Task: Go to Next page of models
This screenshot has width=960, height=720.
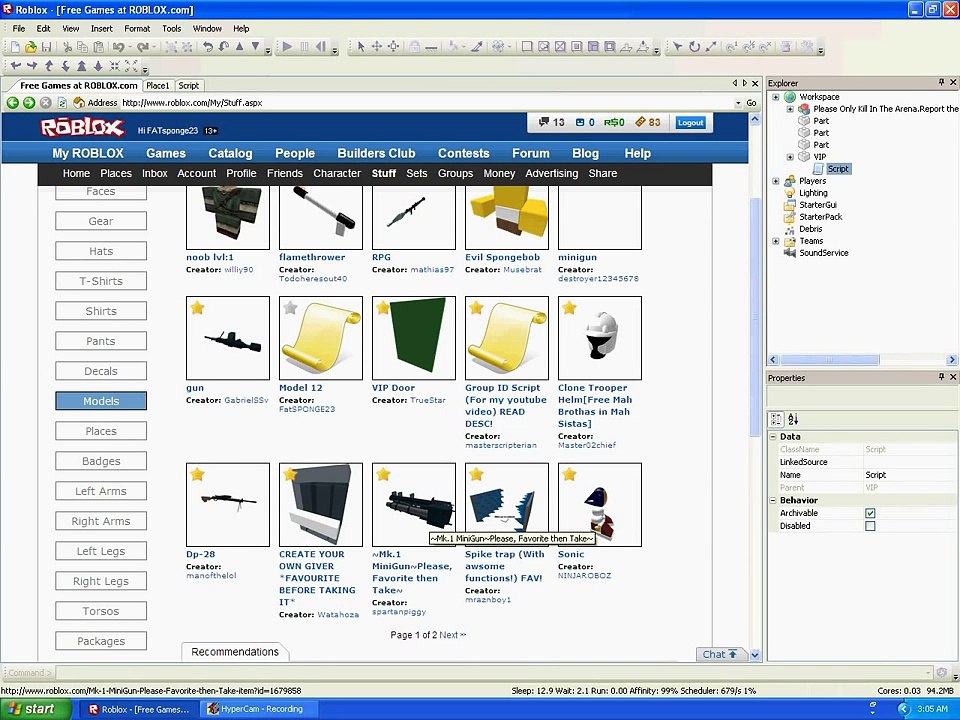Action: (452, 635)
